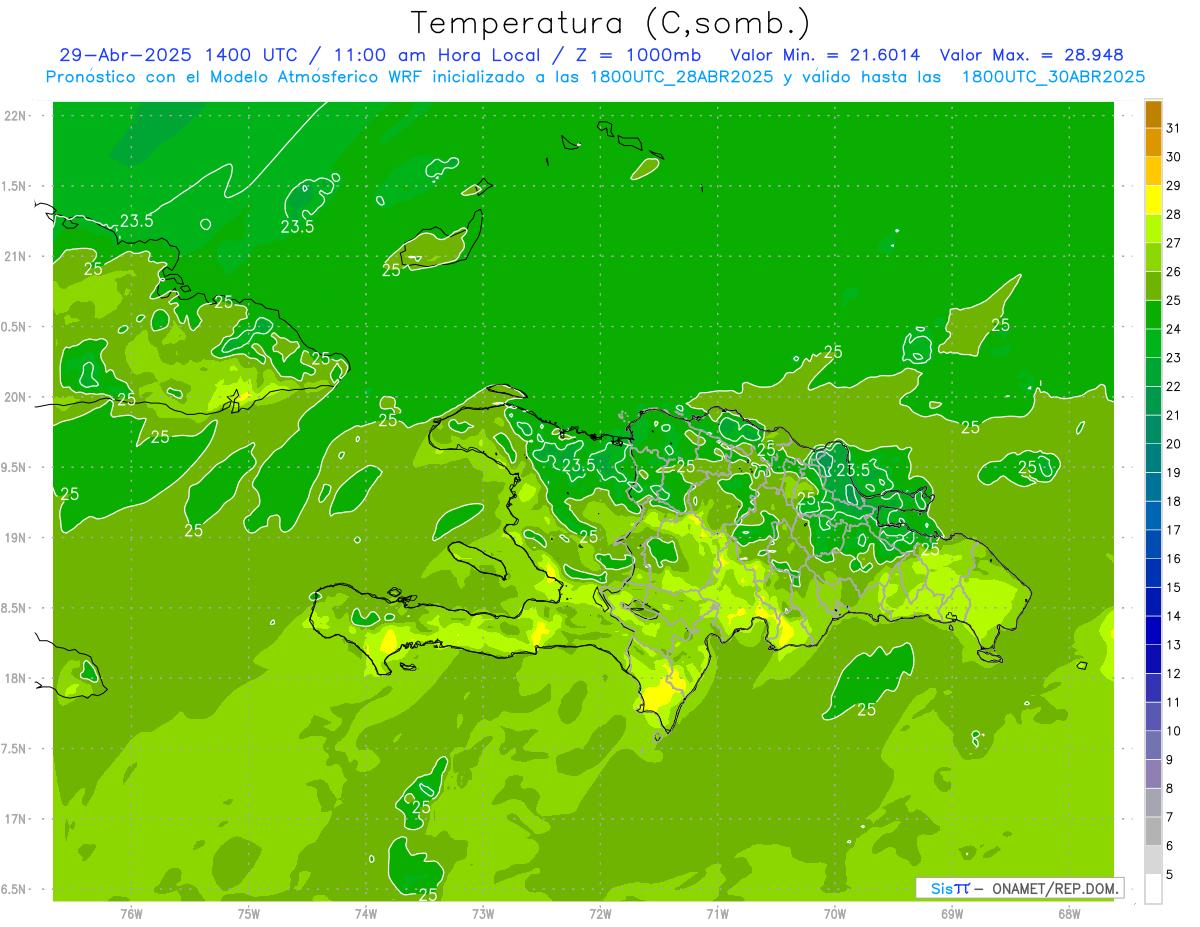Viewport: 1200px width, 927px height.
Task: Click the dark orange swatch above legend value 31
Action: [x=1153, y=114]
